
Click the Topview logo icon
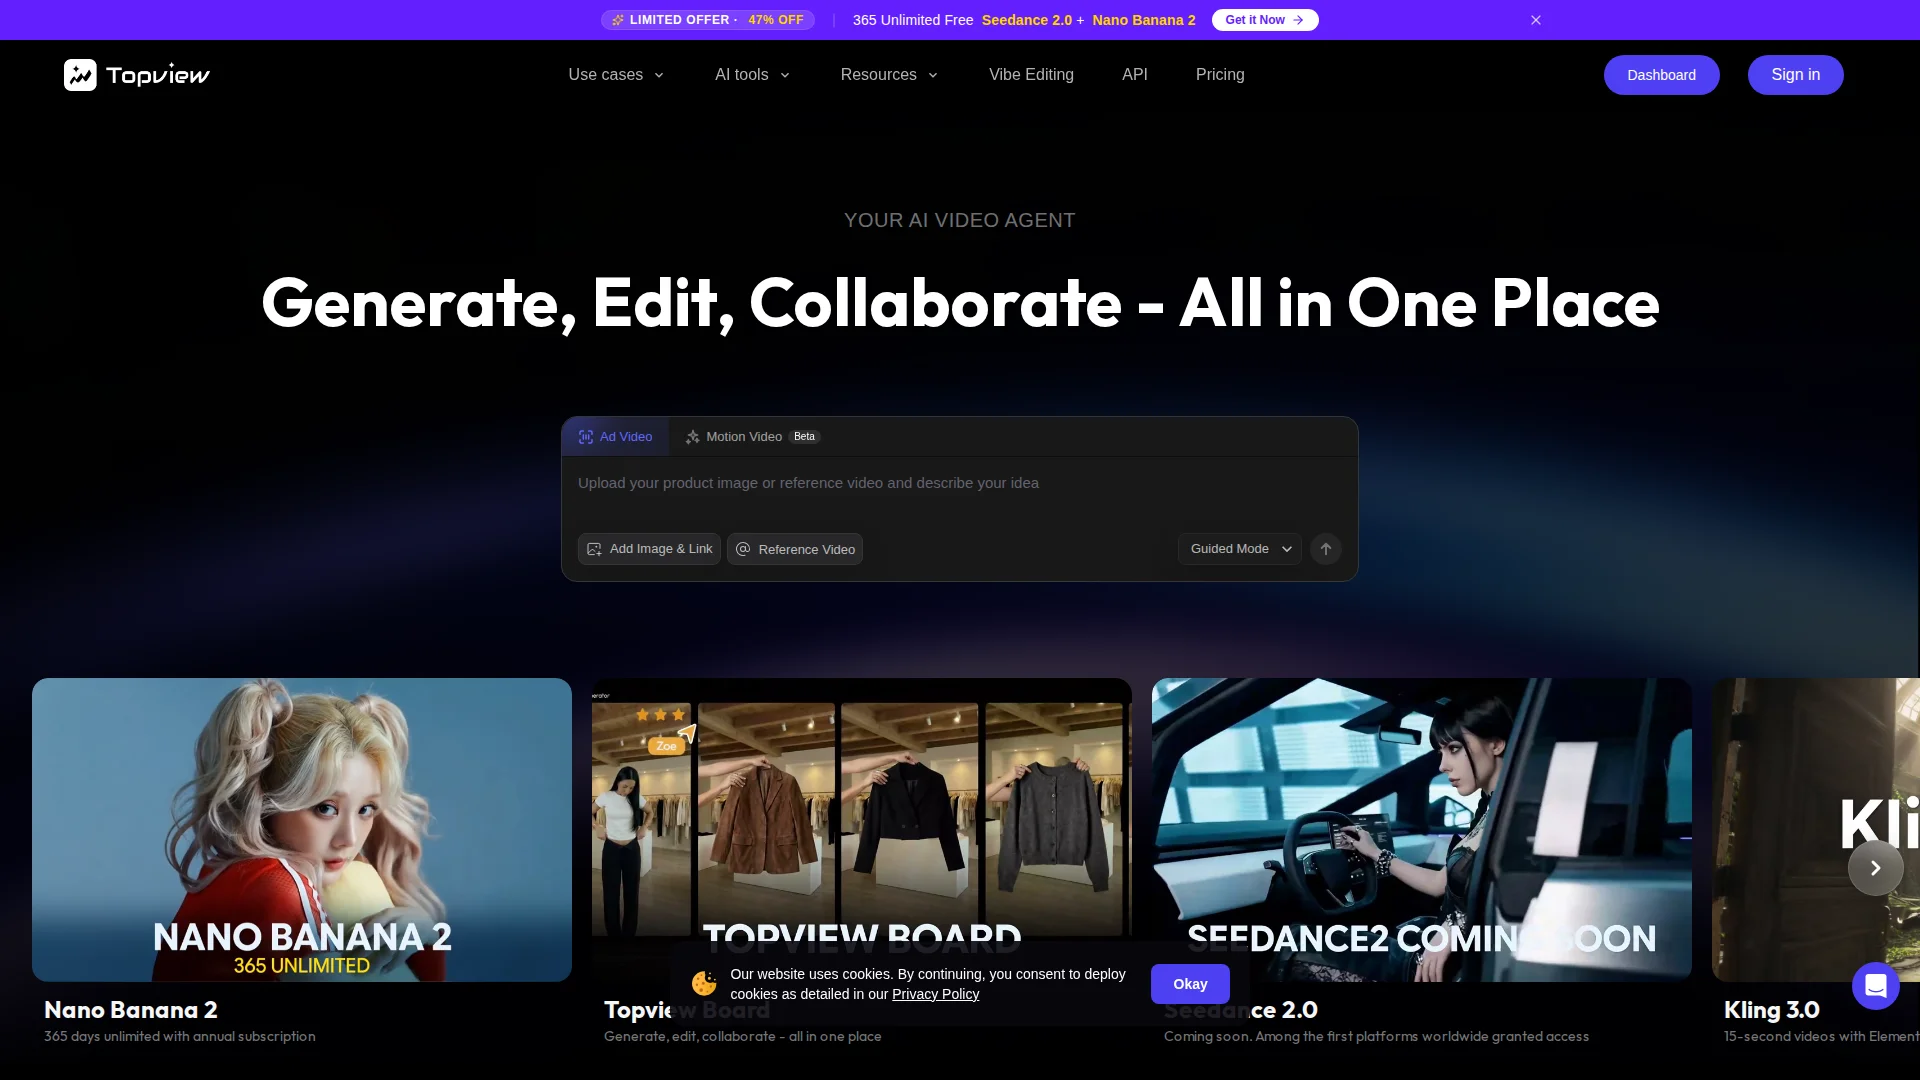point(80,75)
